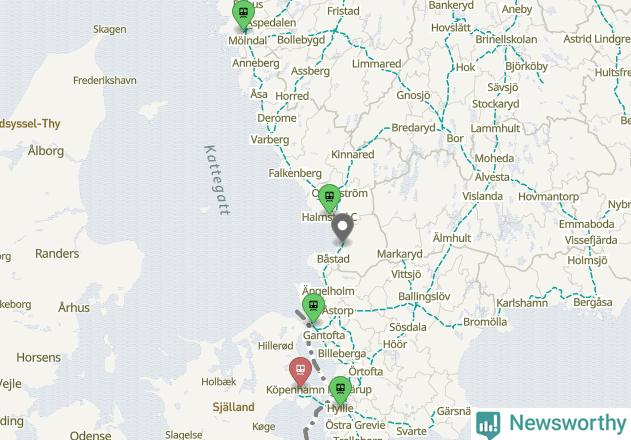Click the green train marker at Hyllie
The width and height of the screenshot is (631, 440).
[x=340, y=391]
